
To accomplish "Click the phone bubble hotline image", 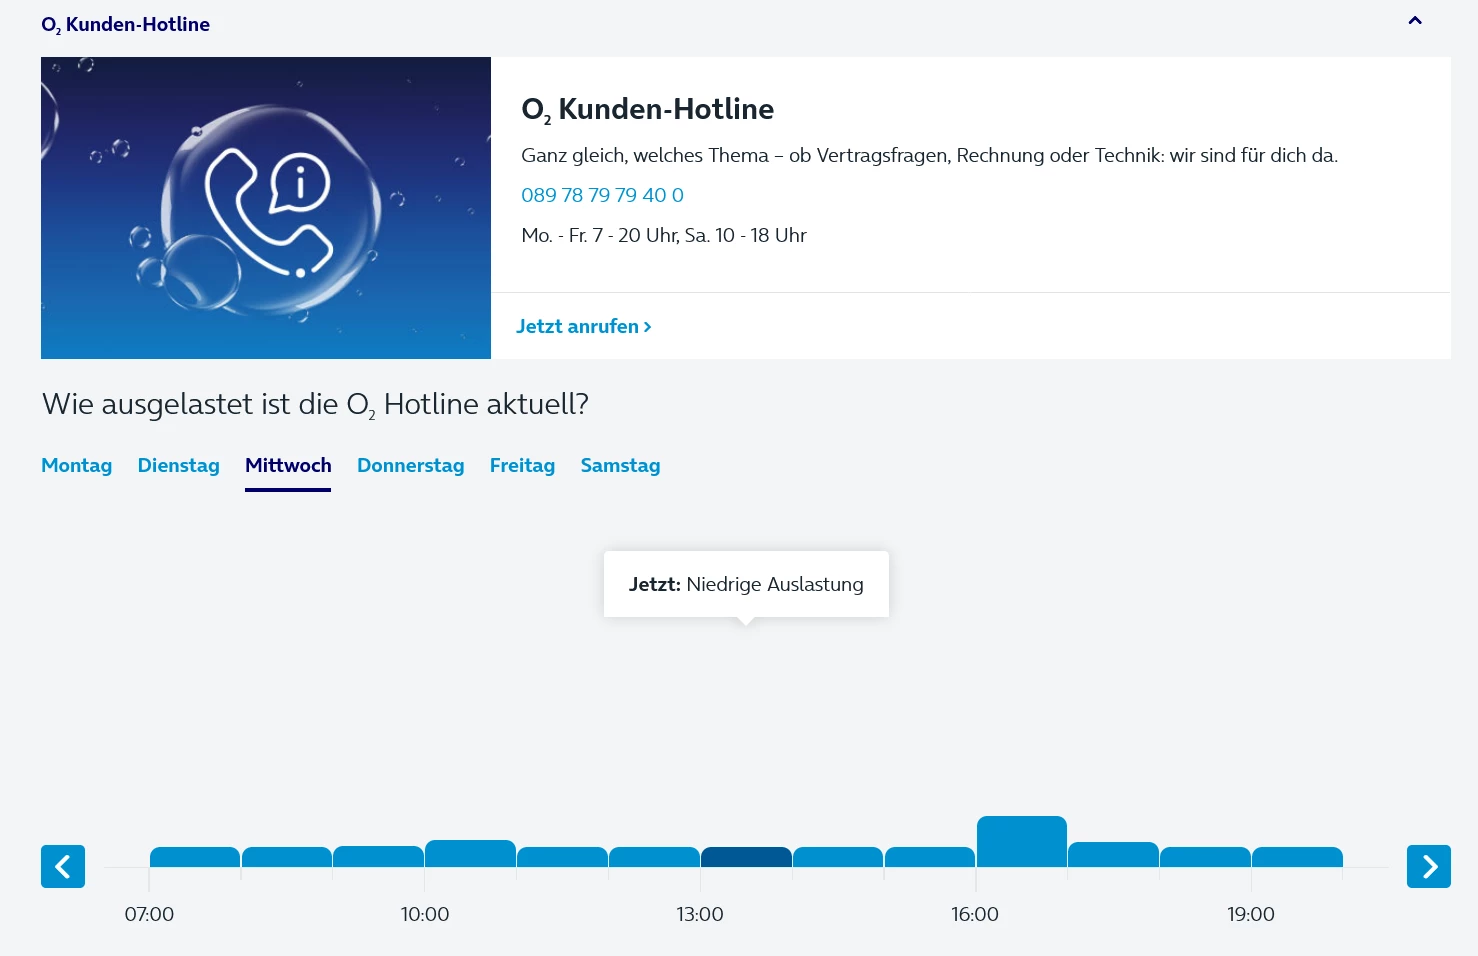I will (266, 208).
